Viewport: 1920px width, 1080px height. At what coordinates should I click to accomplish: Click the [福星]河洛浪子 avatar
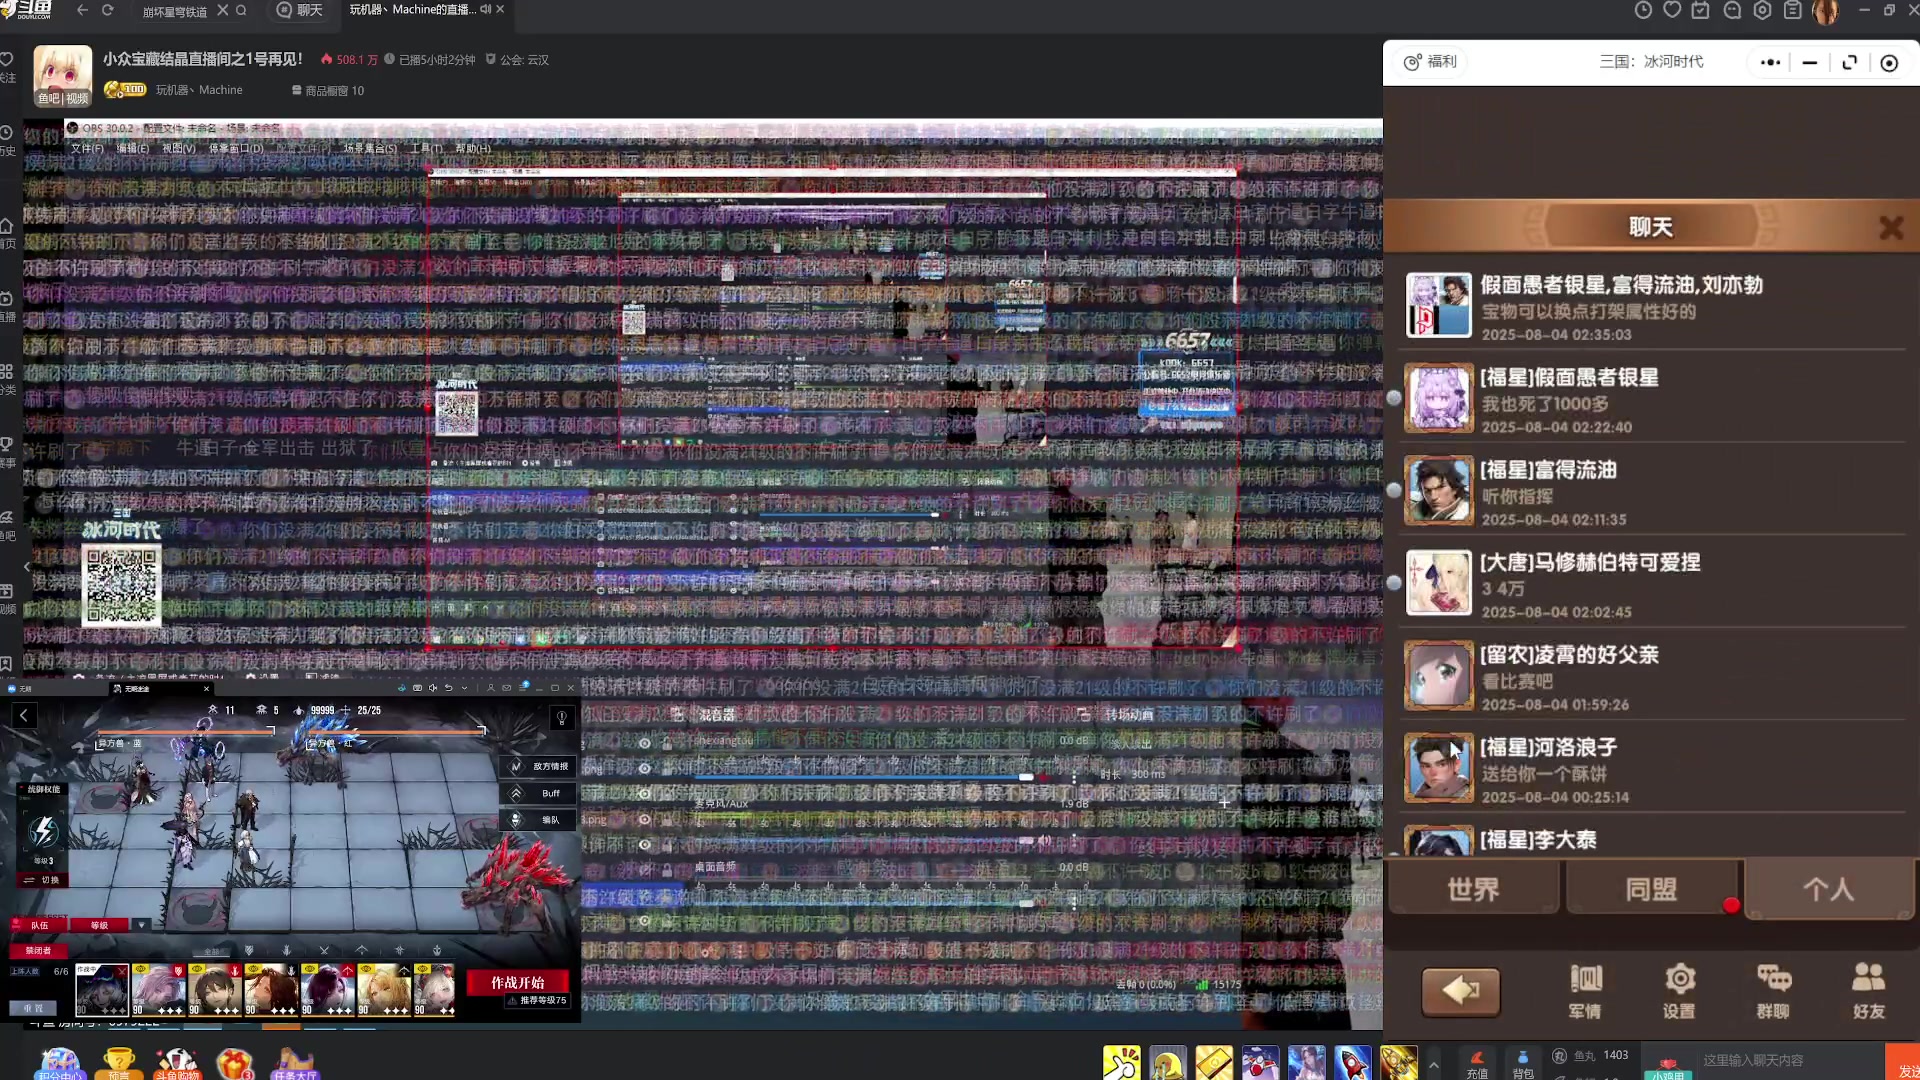(x=1438, y=769)
